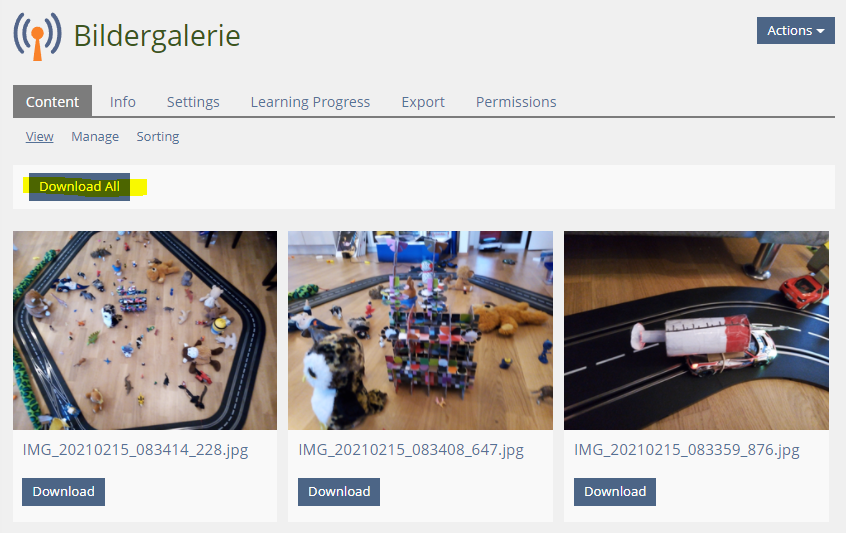Open the syringe on race car thumbnail
The width and height of the screenshot is (846, 533).
(697, 330)
